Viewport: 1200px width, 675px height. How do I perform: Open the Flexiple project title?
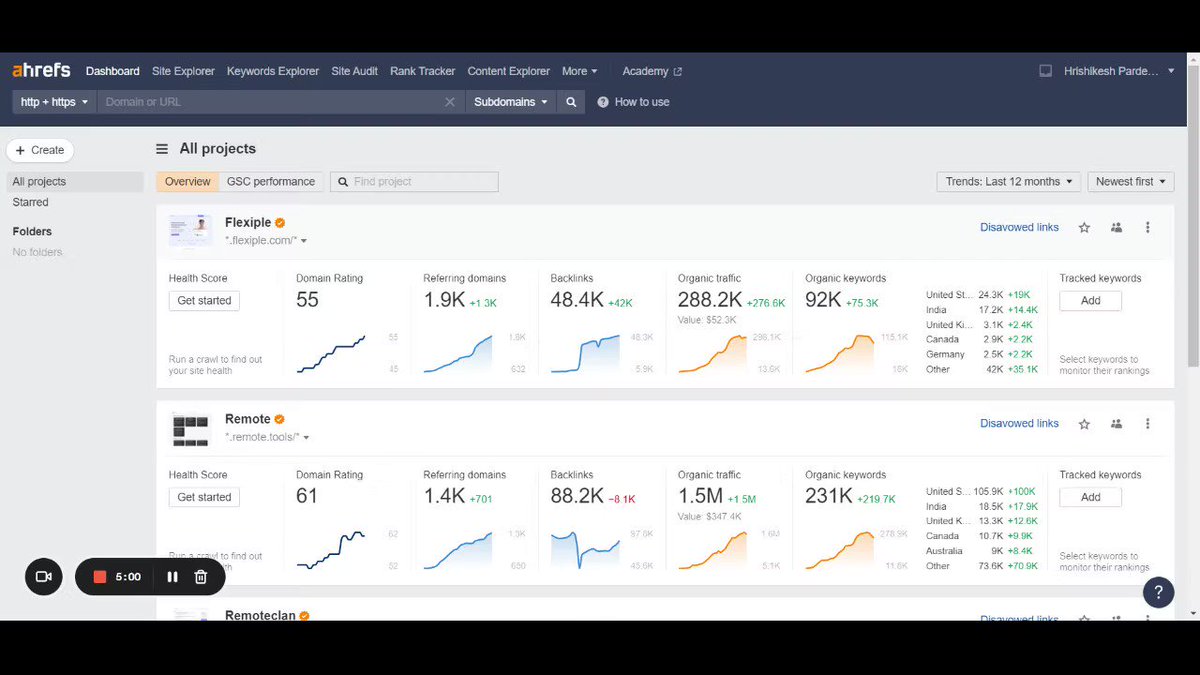click(x=248, y=223)
